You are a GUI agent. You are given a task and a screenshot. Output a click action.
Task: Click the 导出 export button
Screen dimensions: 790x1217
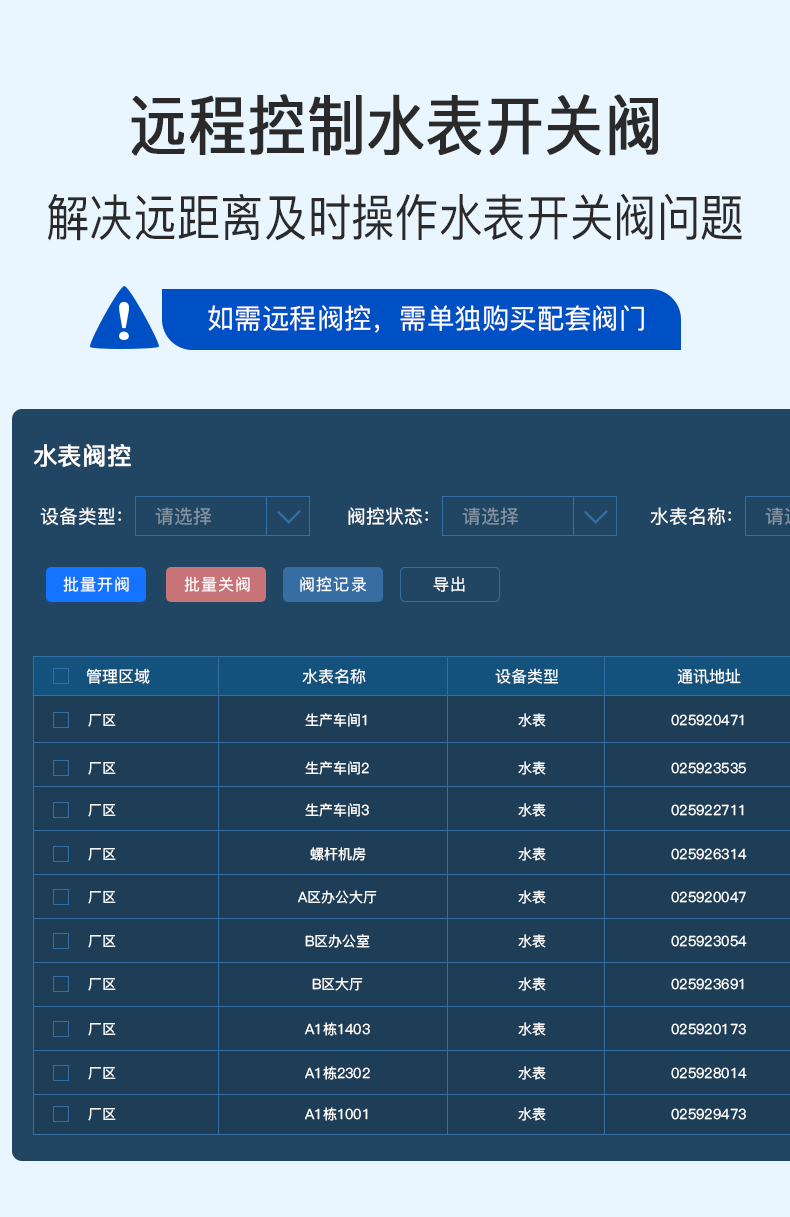449,585
